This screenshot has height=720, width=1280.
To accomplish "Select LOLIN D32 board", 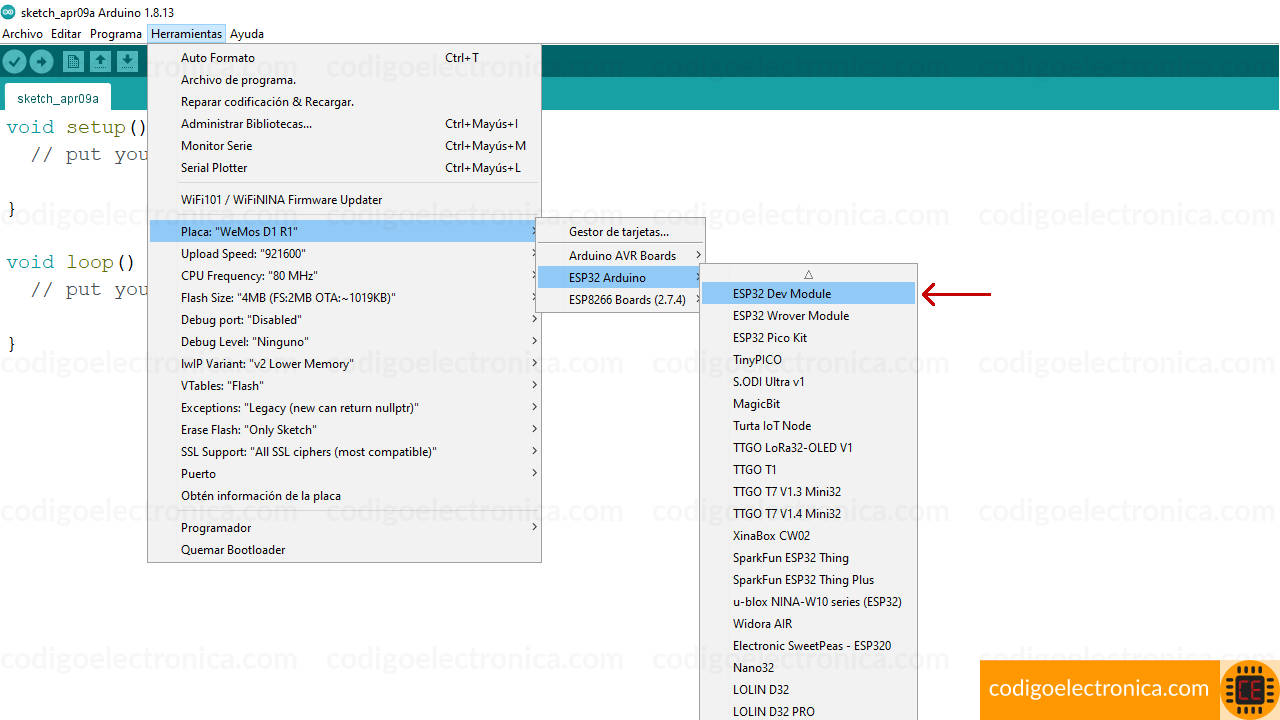I will coord(808,690).
